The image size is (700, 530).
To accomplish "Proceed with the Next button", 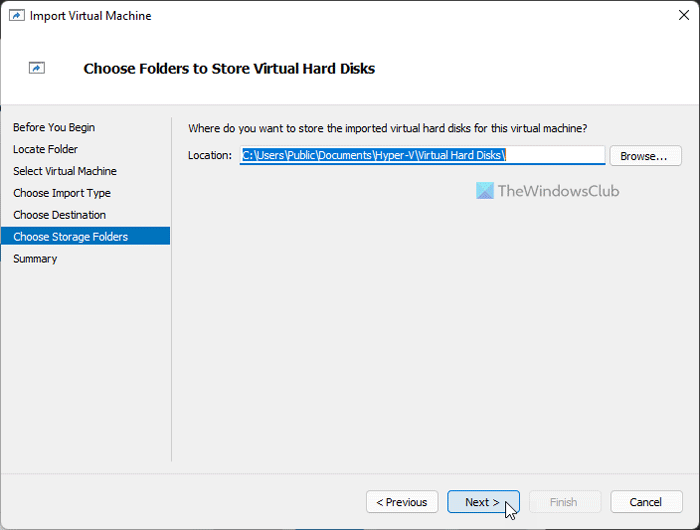I will (x=483, y=502).
